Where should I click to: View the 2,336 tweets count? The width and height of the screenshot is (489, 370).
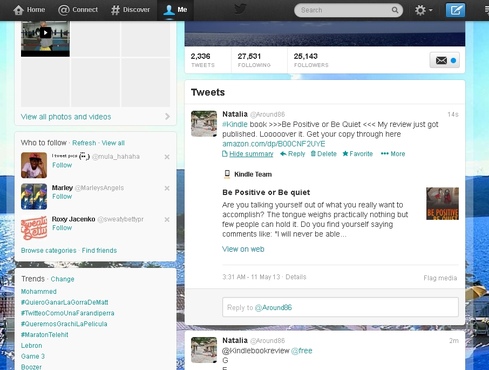point(203,60)
